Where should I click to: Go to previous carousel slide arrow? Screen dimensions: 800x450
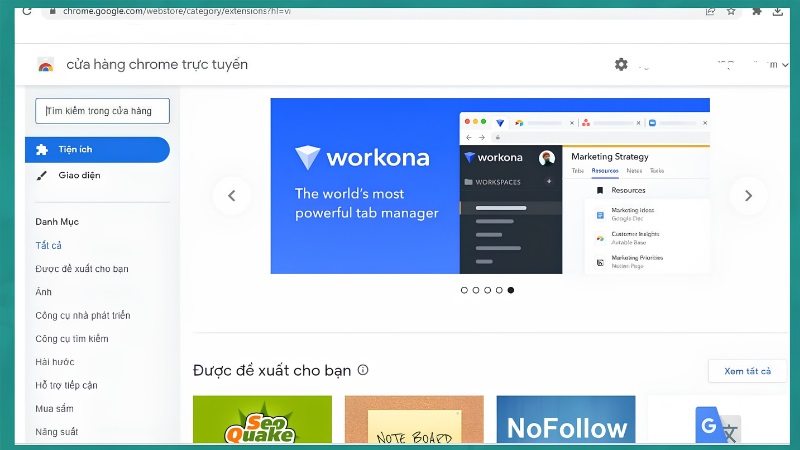coord(232,195)
